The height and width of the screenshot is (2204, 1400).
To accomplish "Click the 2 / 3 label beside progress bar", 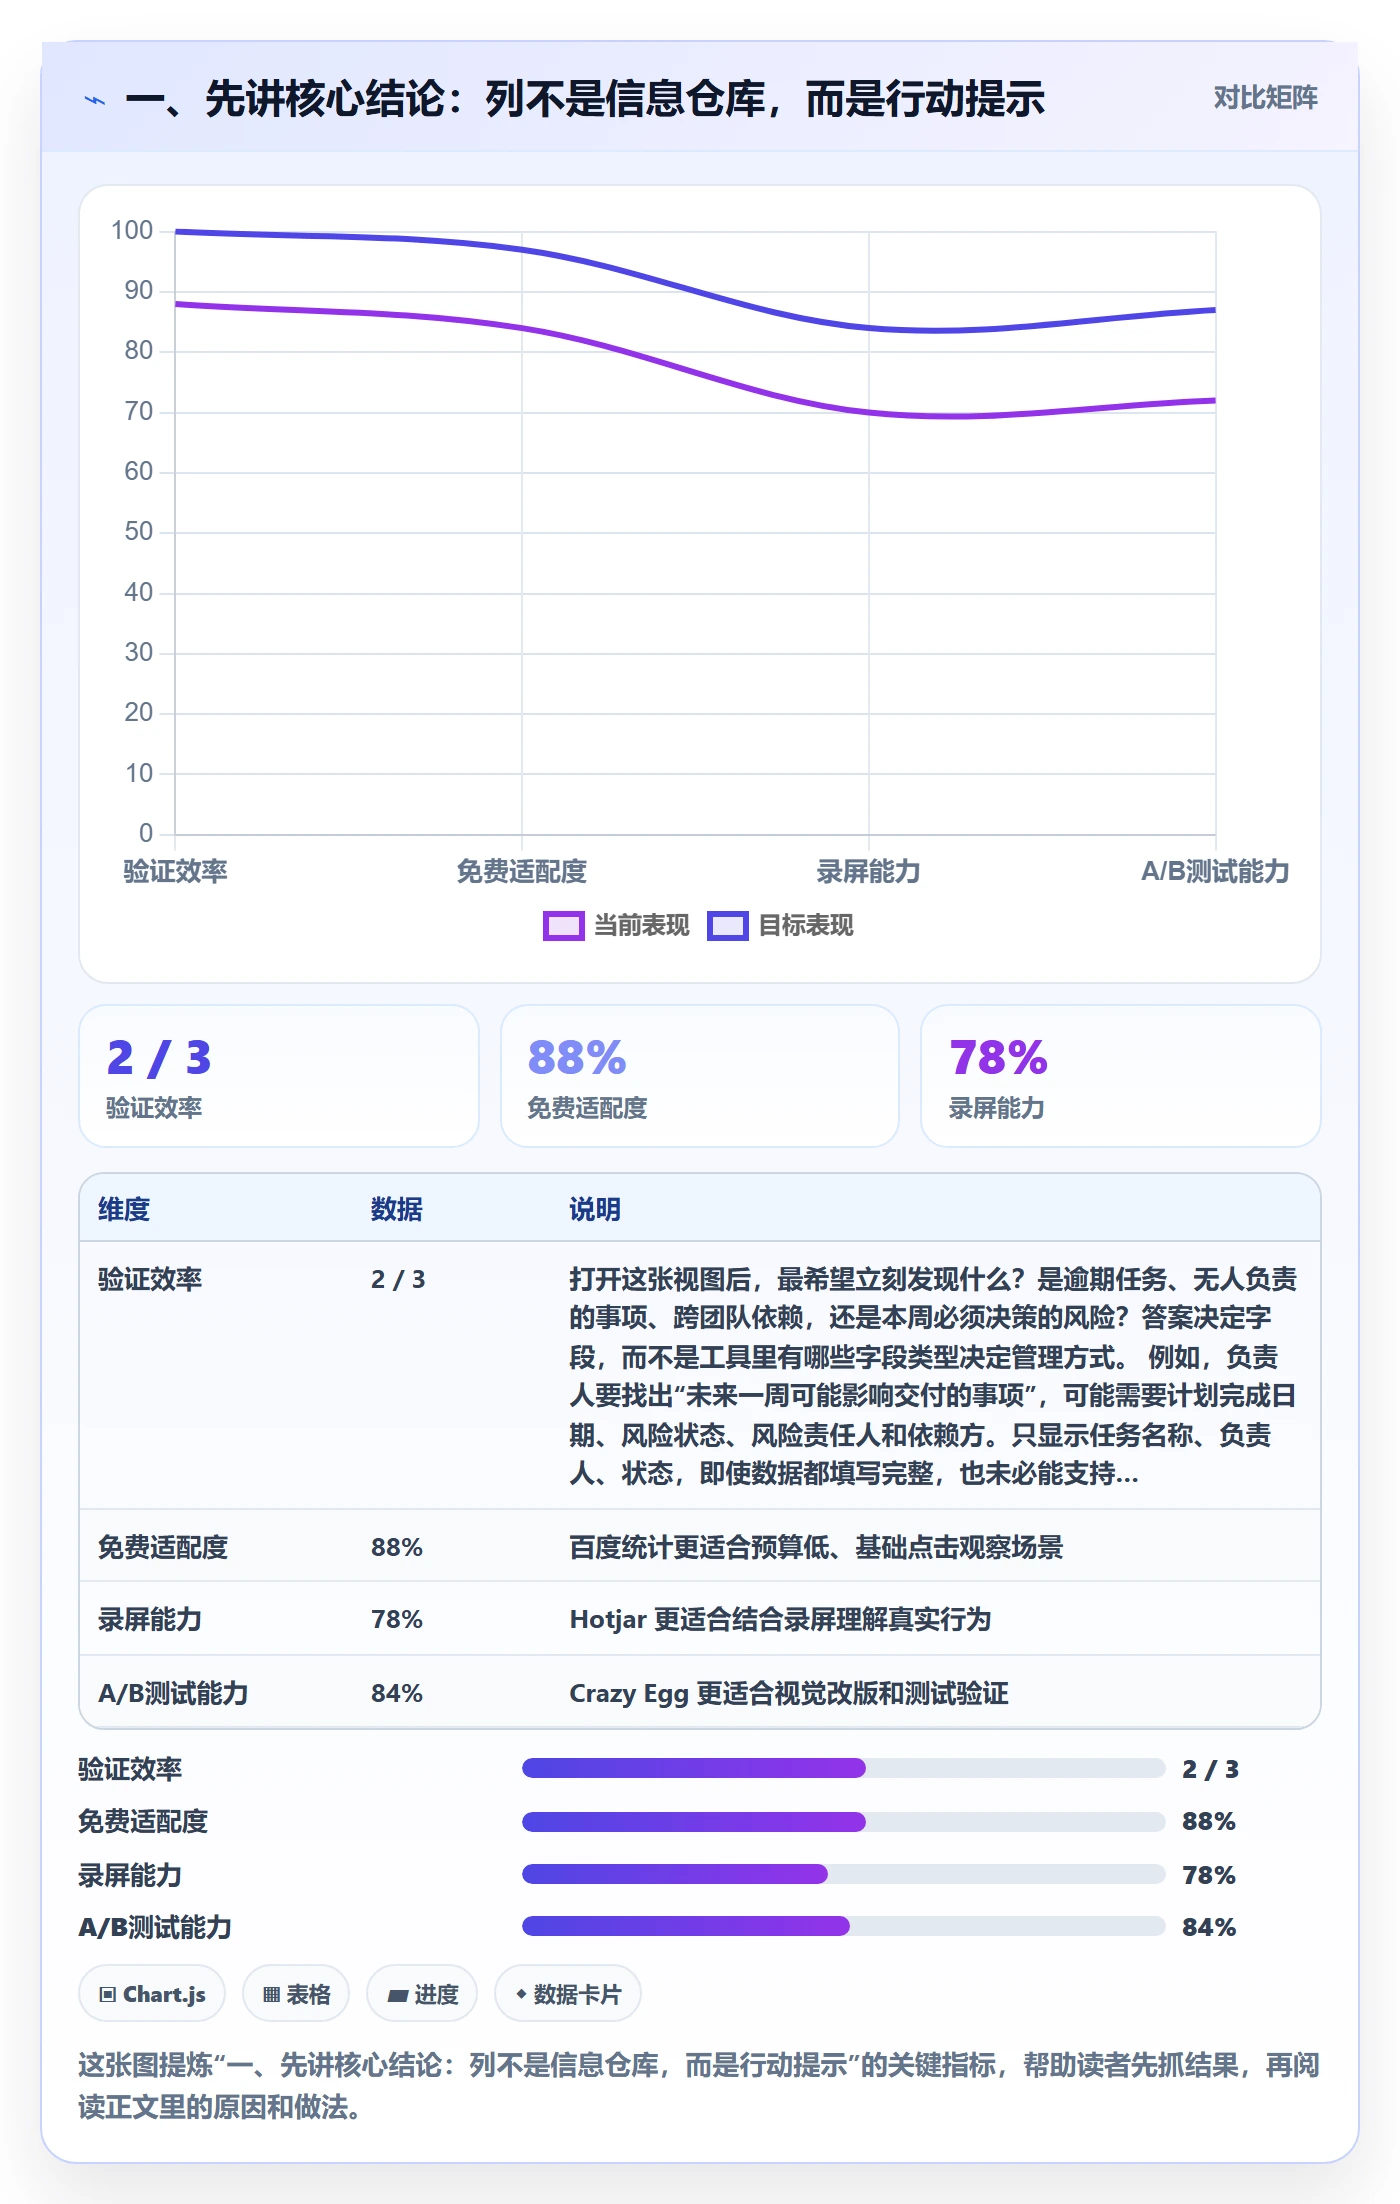I will (x=1210, y=1769).
